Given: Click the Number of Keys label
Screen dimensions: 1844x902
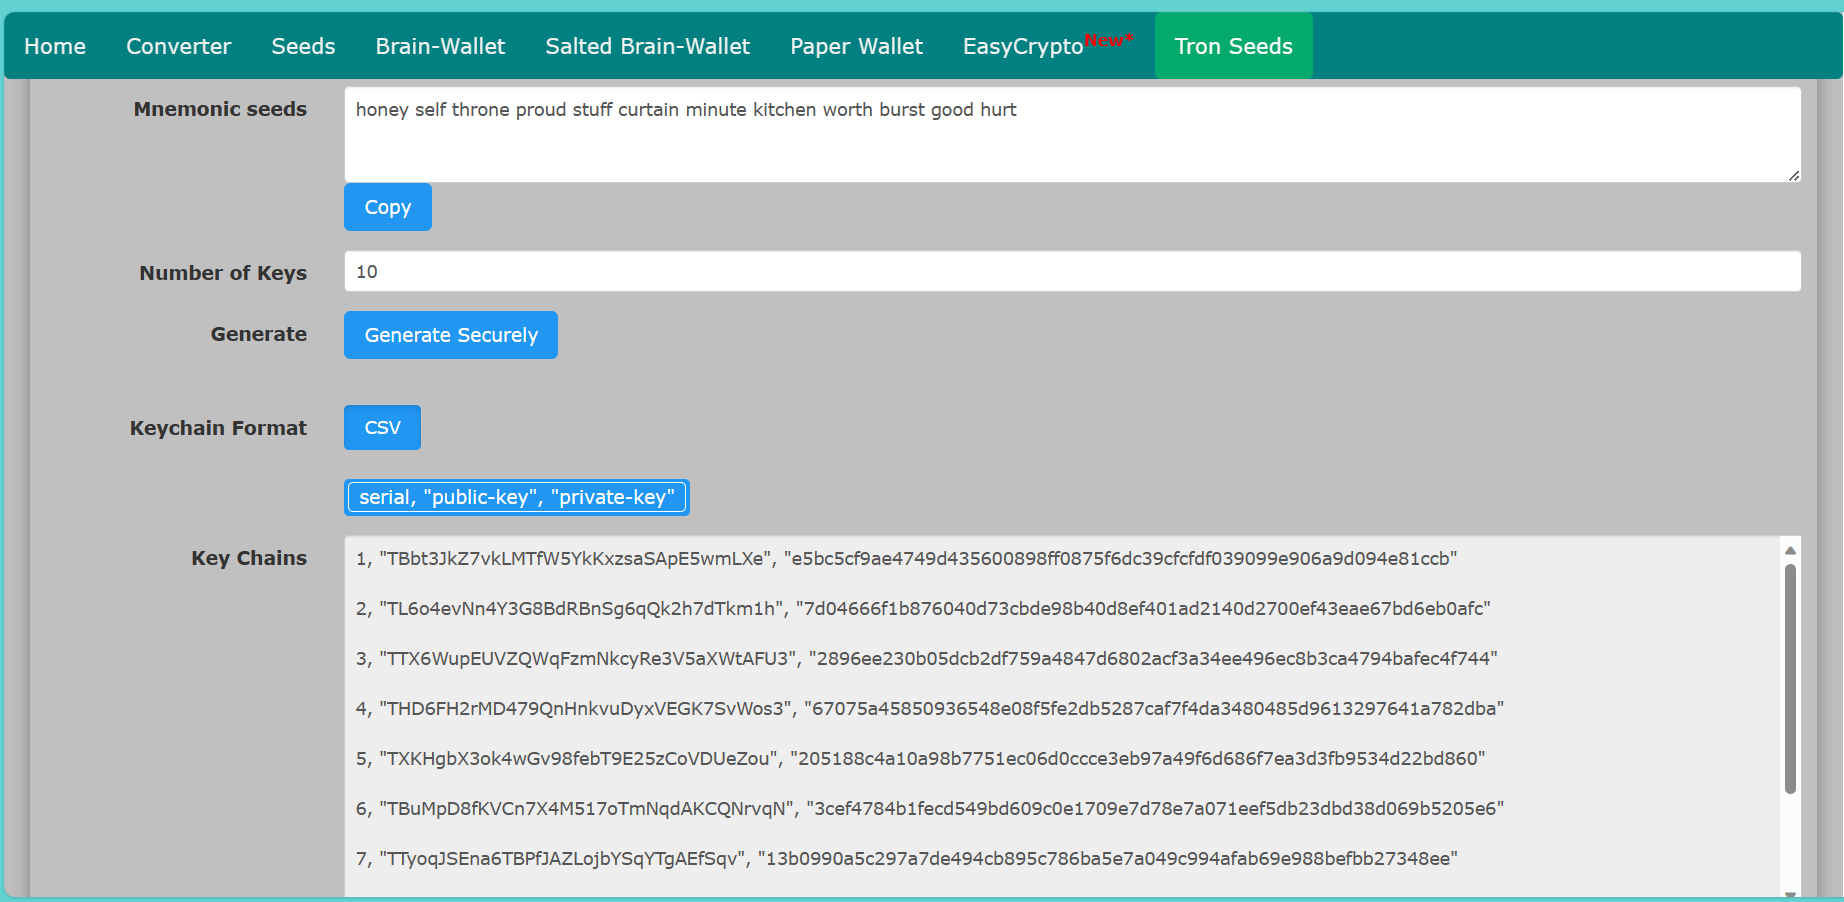Looking at the screenshot, I should pyautogui.click(x=223, y=273).
